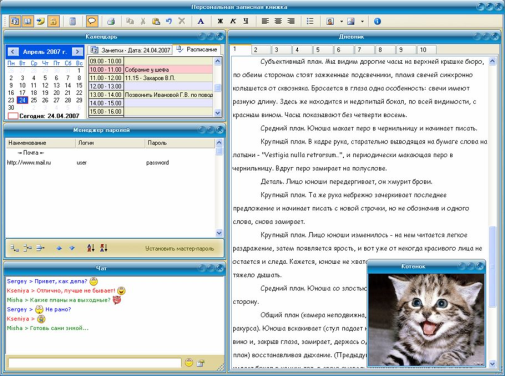Open dropdown arrow beside save picture icon
The height and width of the screenshot is (376, 505).
tap(362, 22)
